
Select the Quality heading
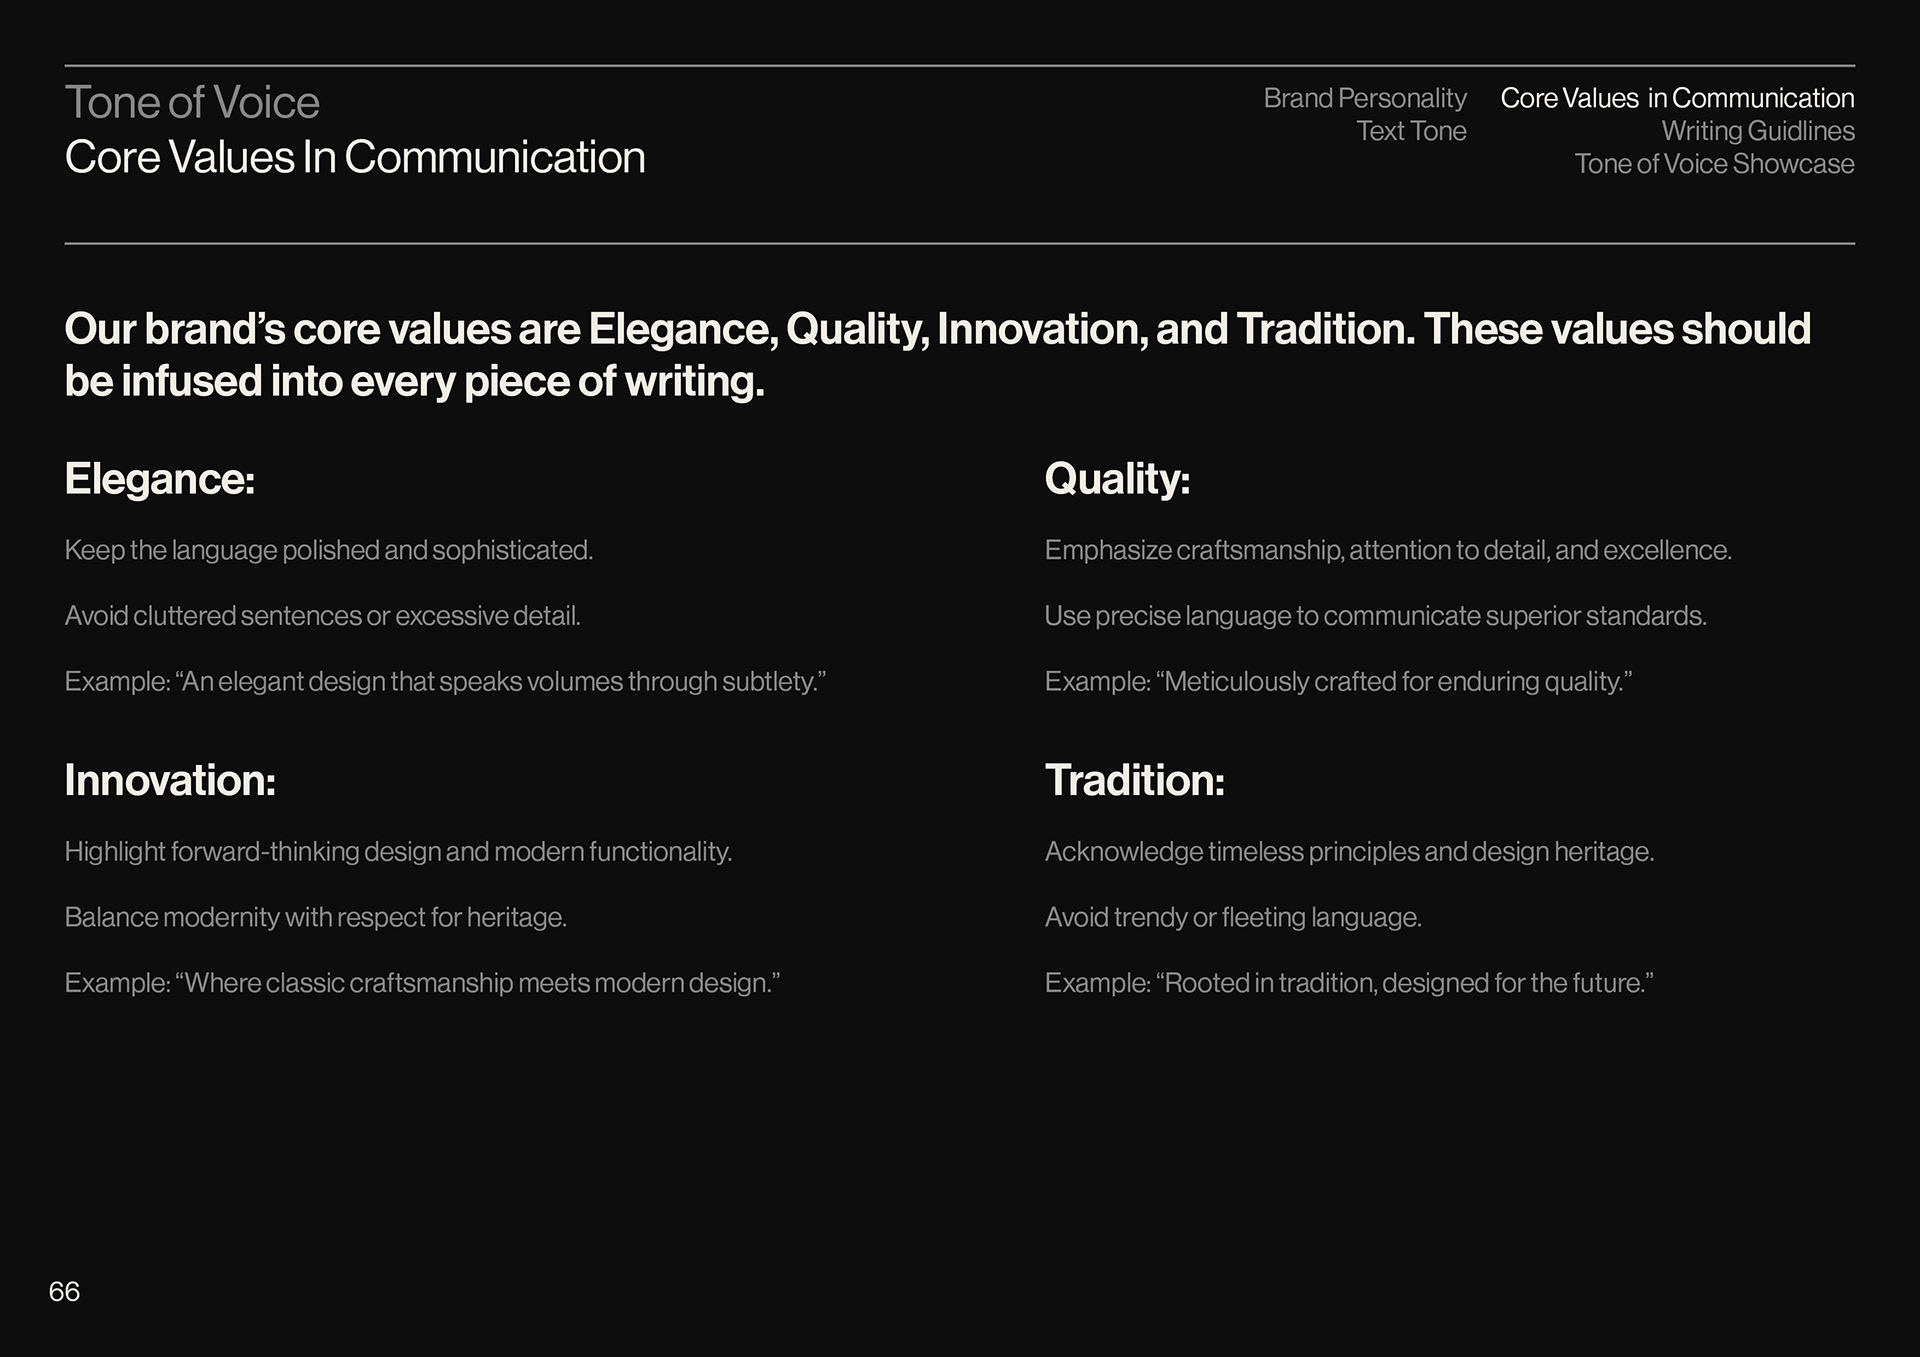[x=1117, y=479]
